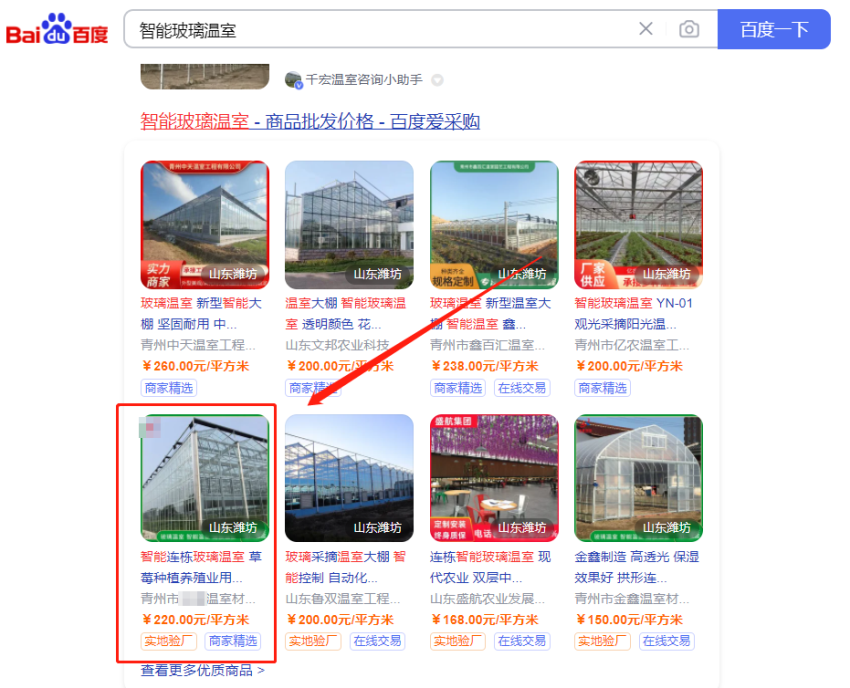Clear the search box with X icon
This screenshot has height=688, width=850.
coord(646,29)
